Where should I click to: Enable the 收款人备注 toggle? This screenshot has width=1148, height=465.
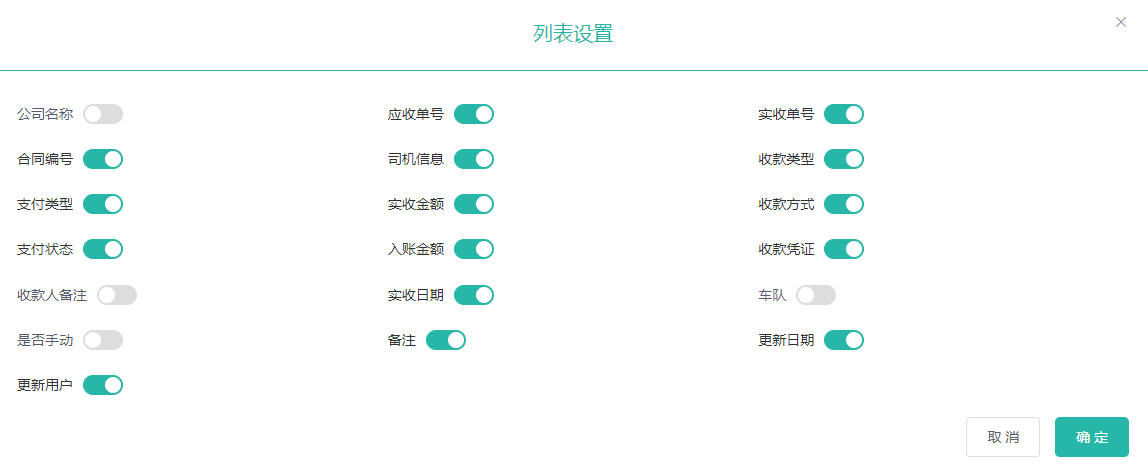(117, 295)
